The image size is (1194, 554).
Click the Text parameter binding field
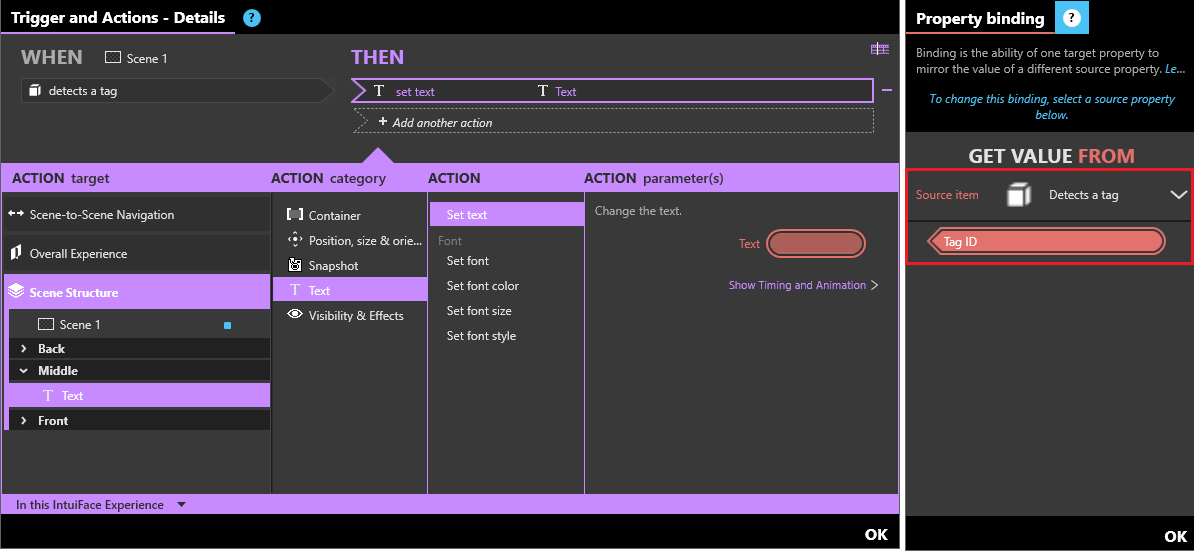click(817, 244)
